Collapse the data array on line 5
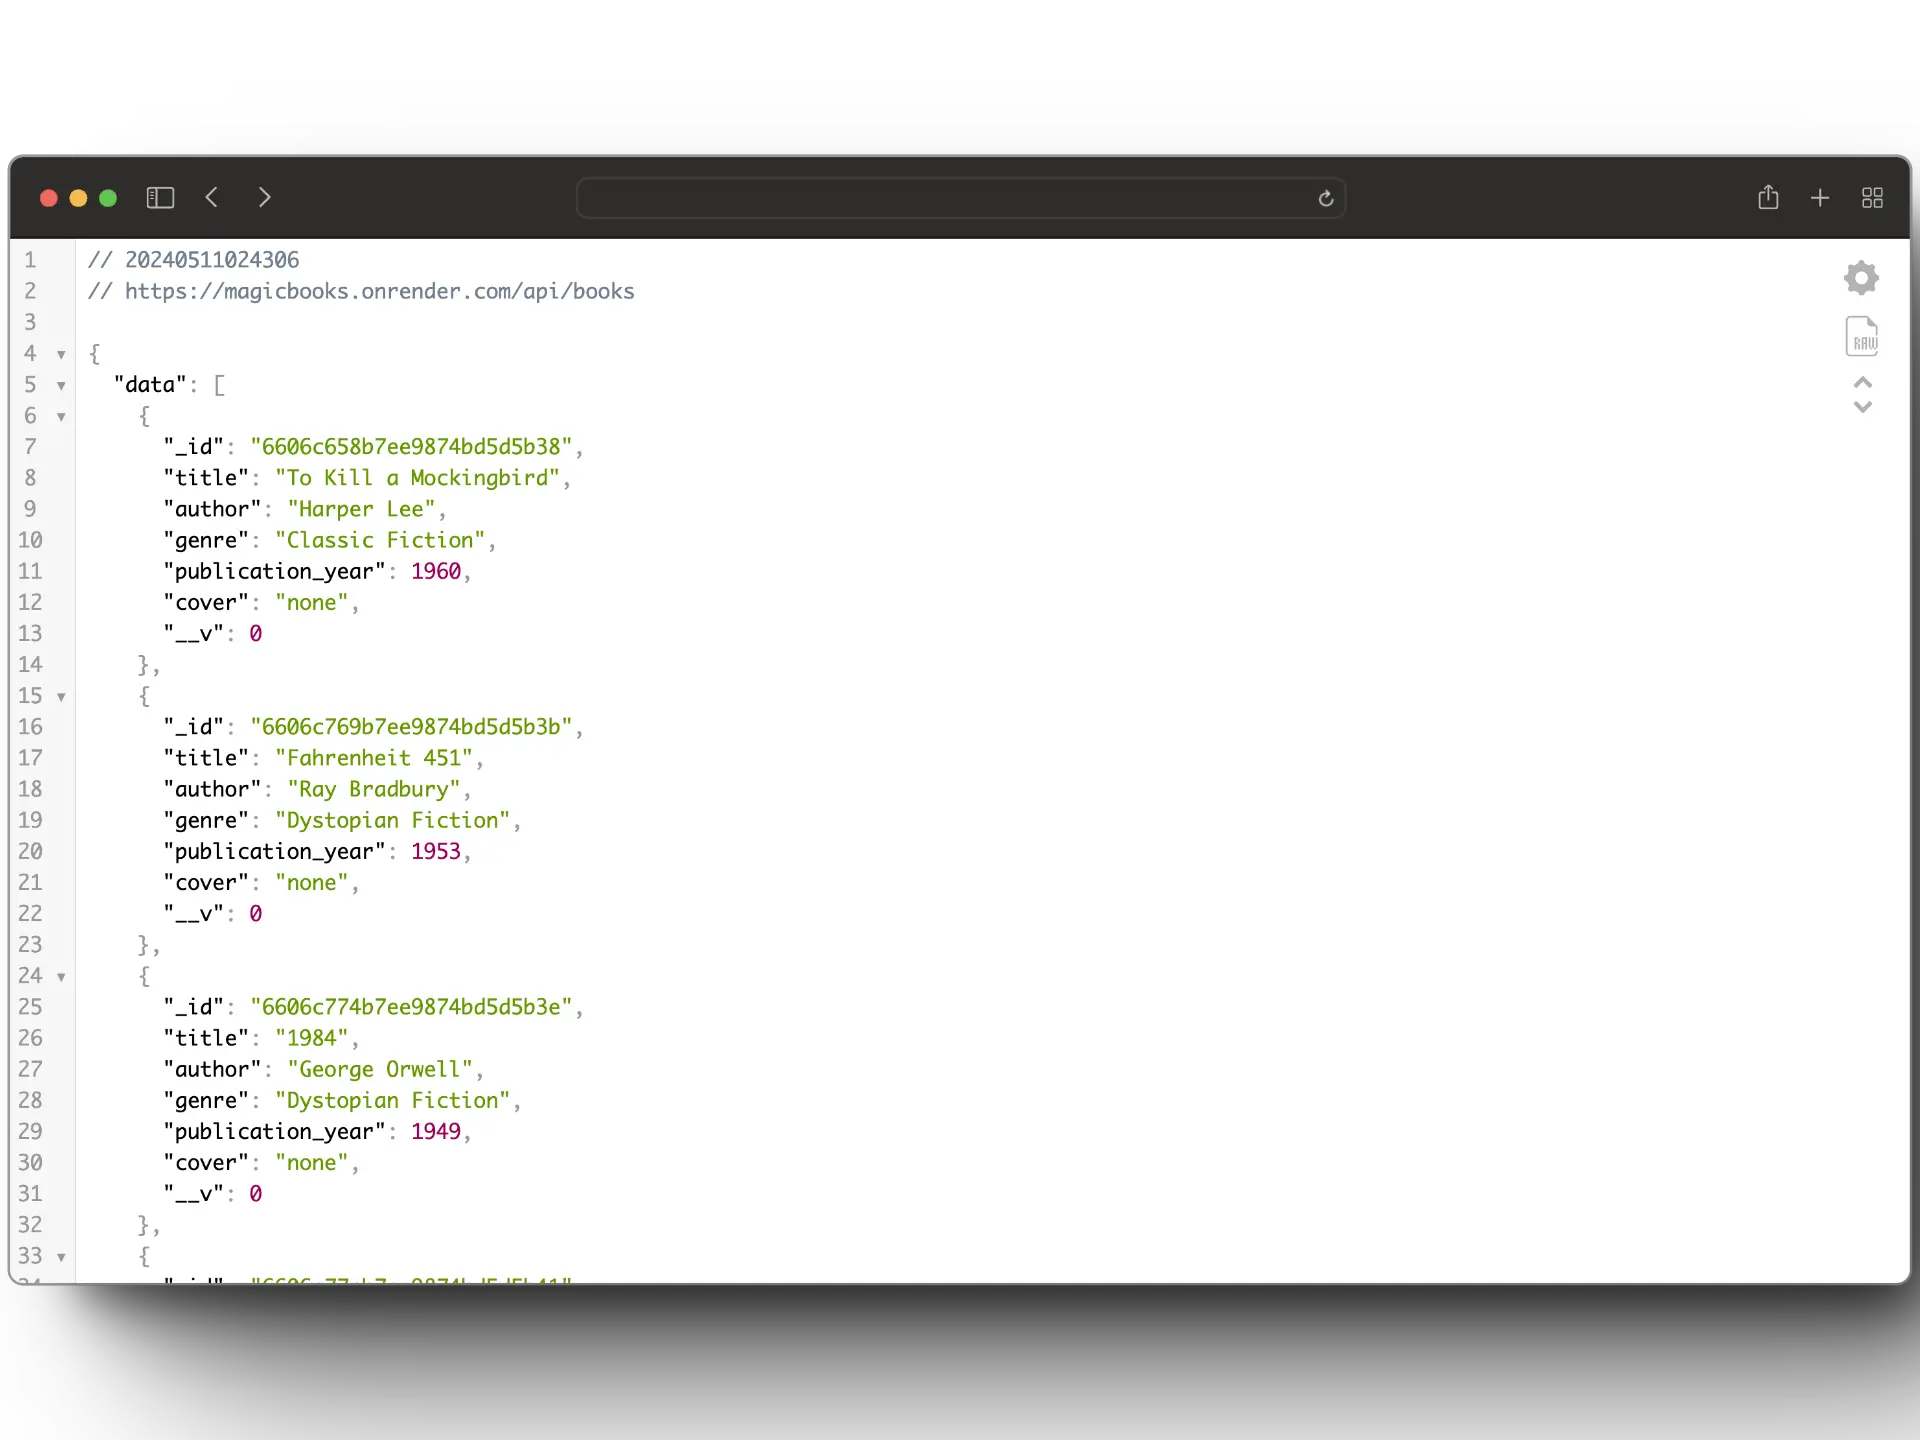Image resolution: width=1920 pixels, height=1440 pixels. [x=60, y=385]
